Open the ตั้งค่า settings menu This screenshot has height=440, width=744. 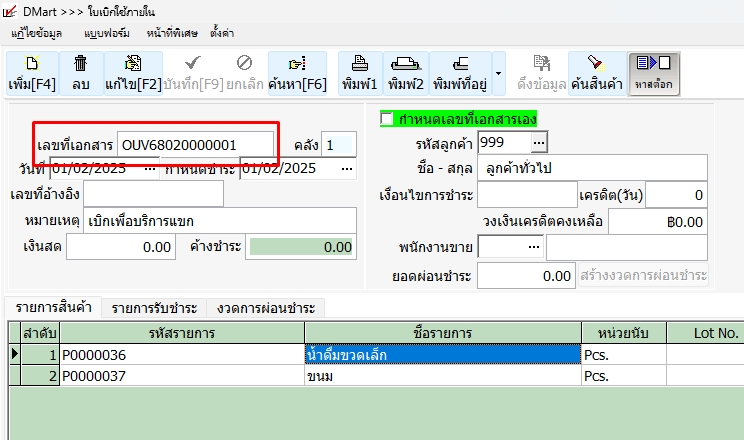[x=222, y=33]
